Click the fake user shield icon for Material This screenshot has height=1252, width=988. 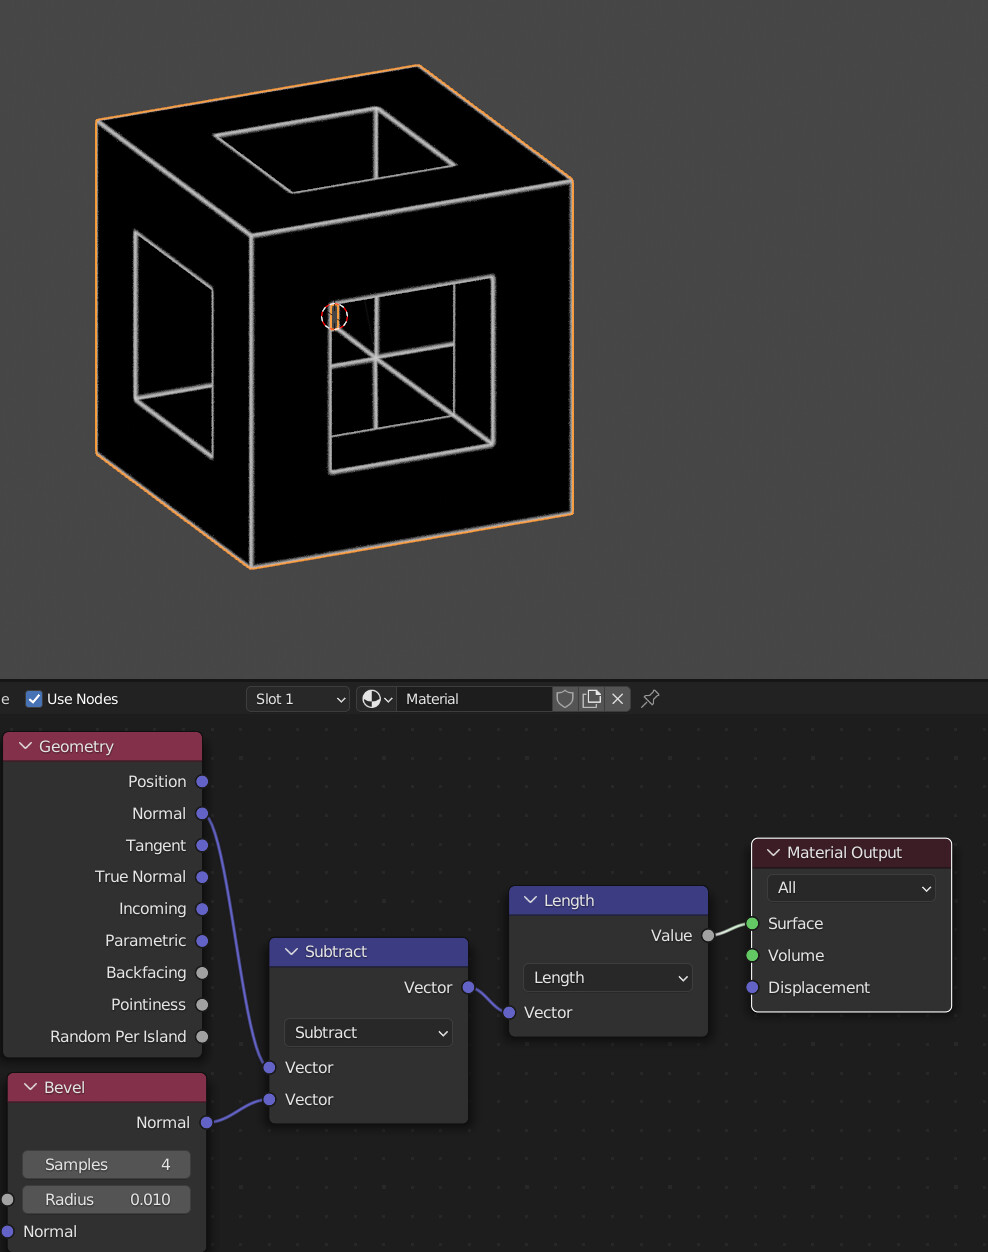click(x=565, y=699)
